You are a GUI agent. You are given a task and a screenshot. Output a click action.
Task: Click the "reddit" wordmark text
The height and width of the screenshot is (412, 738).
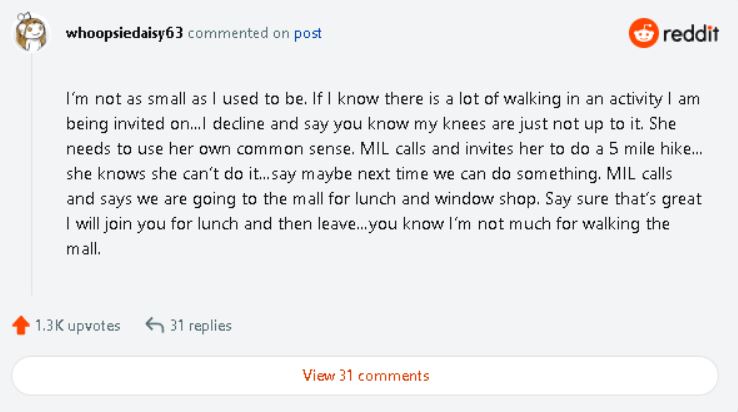[x=691, y=33]
